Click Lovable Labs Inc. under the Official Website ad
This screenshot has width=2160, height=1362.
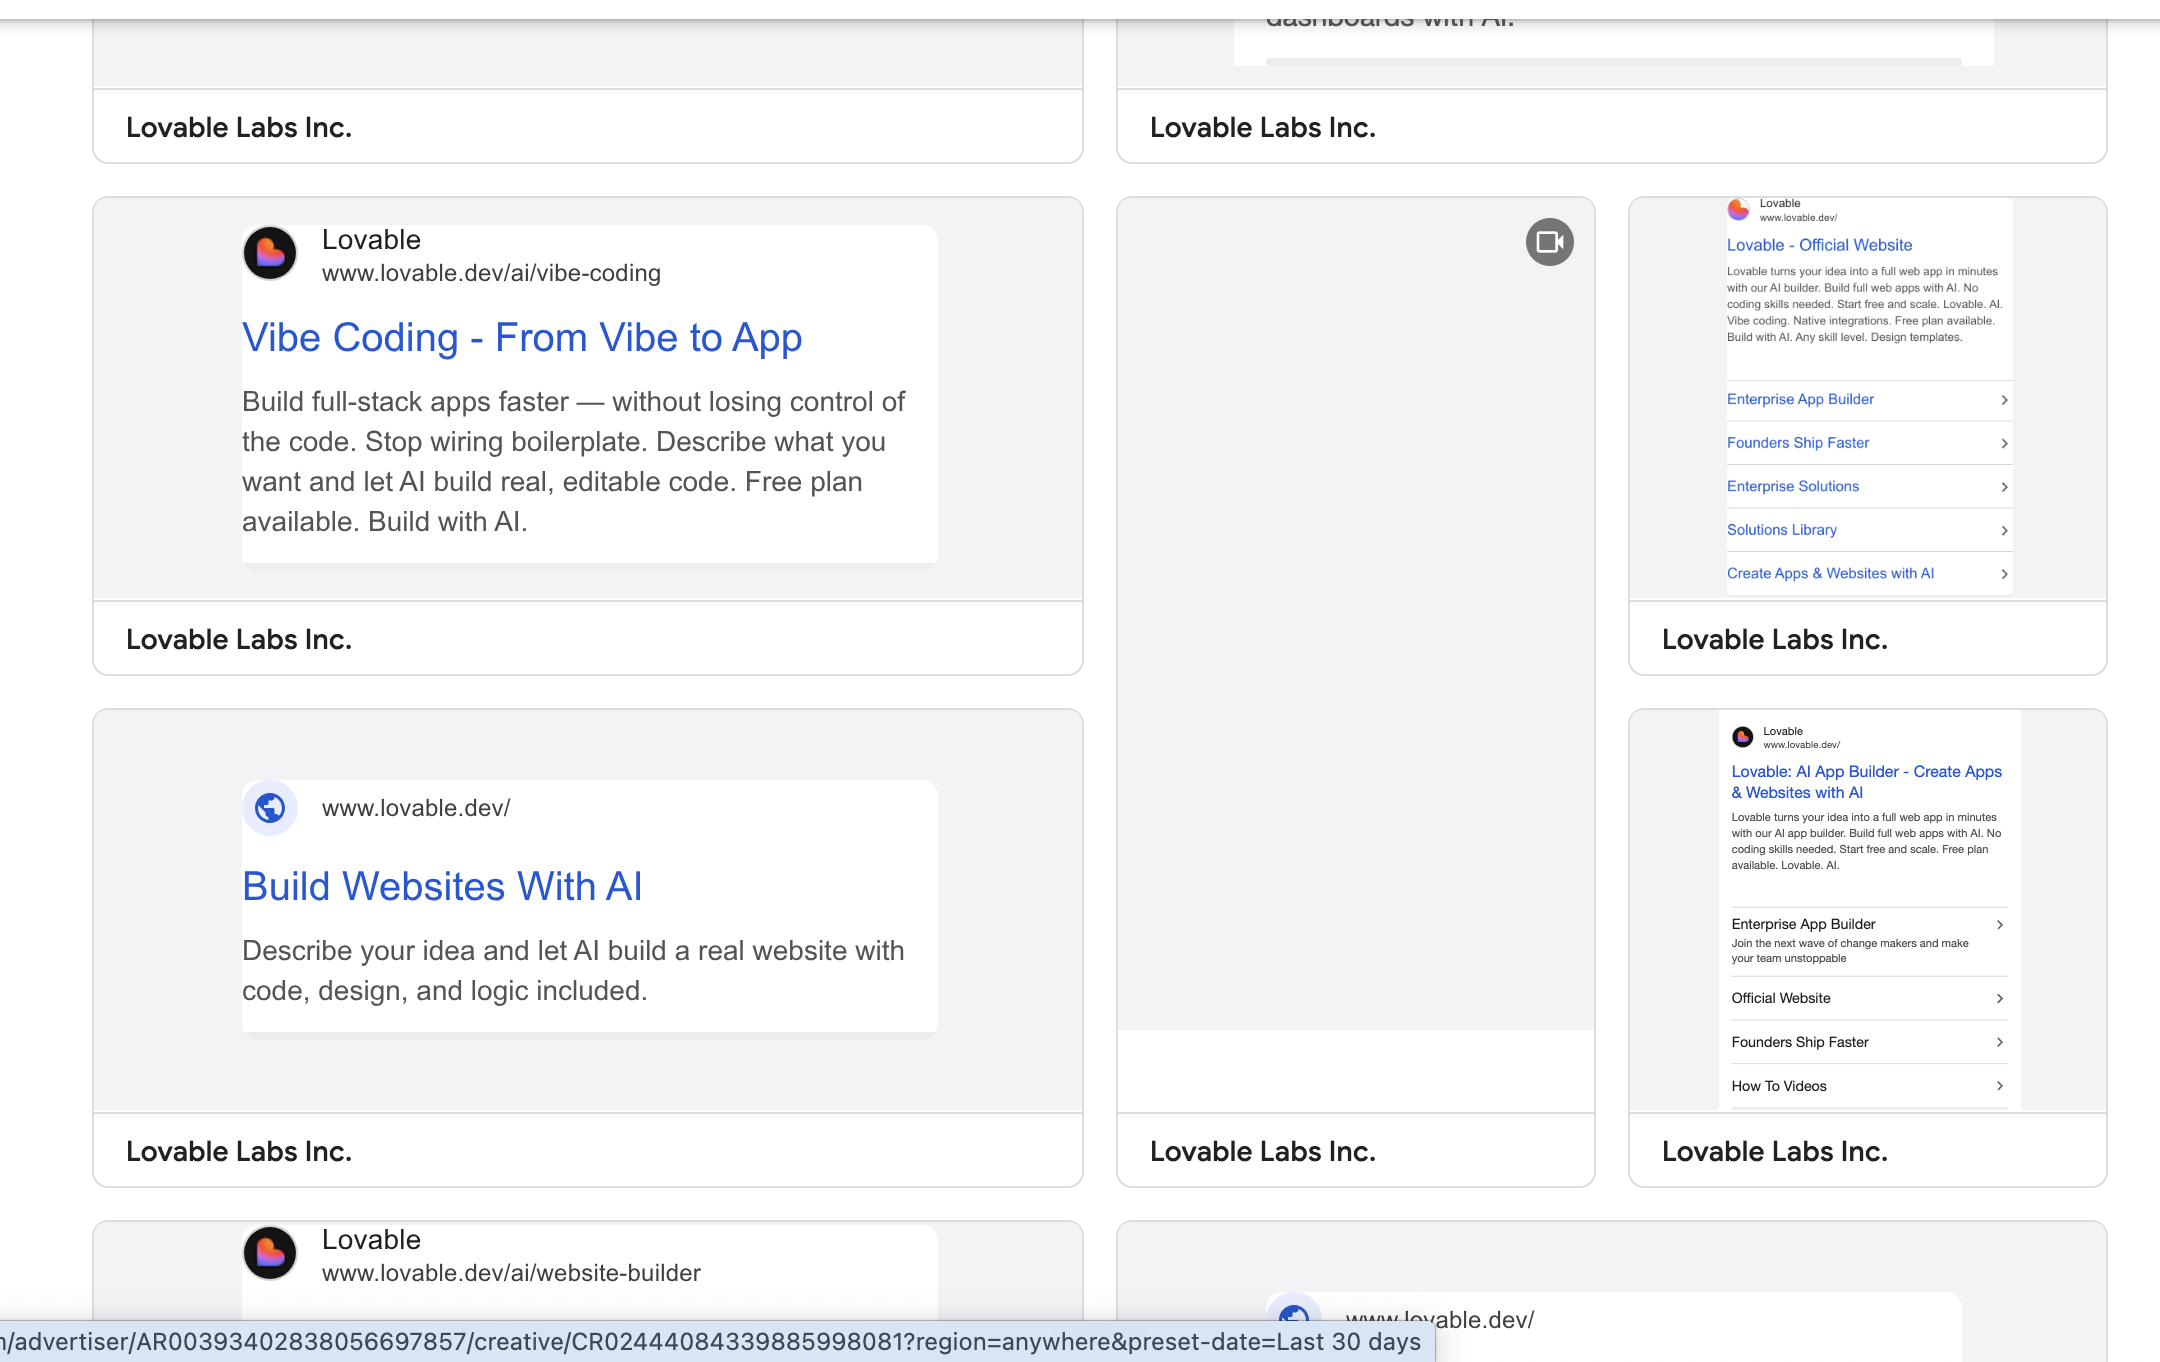[1775, 639]
